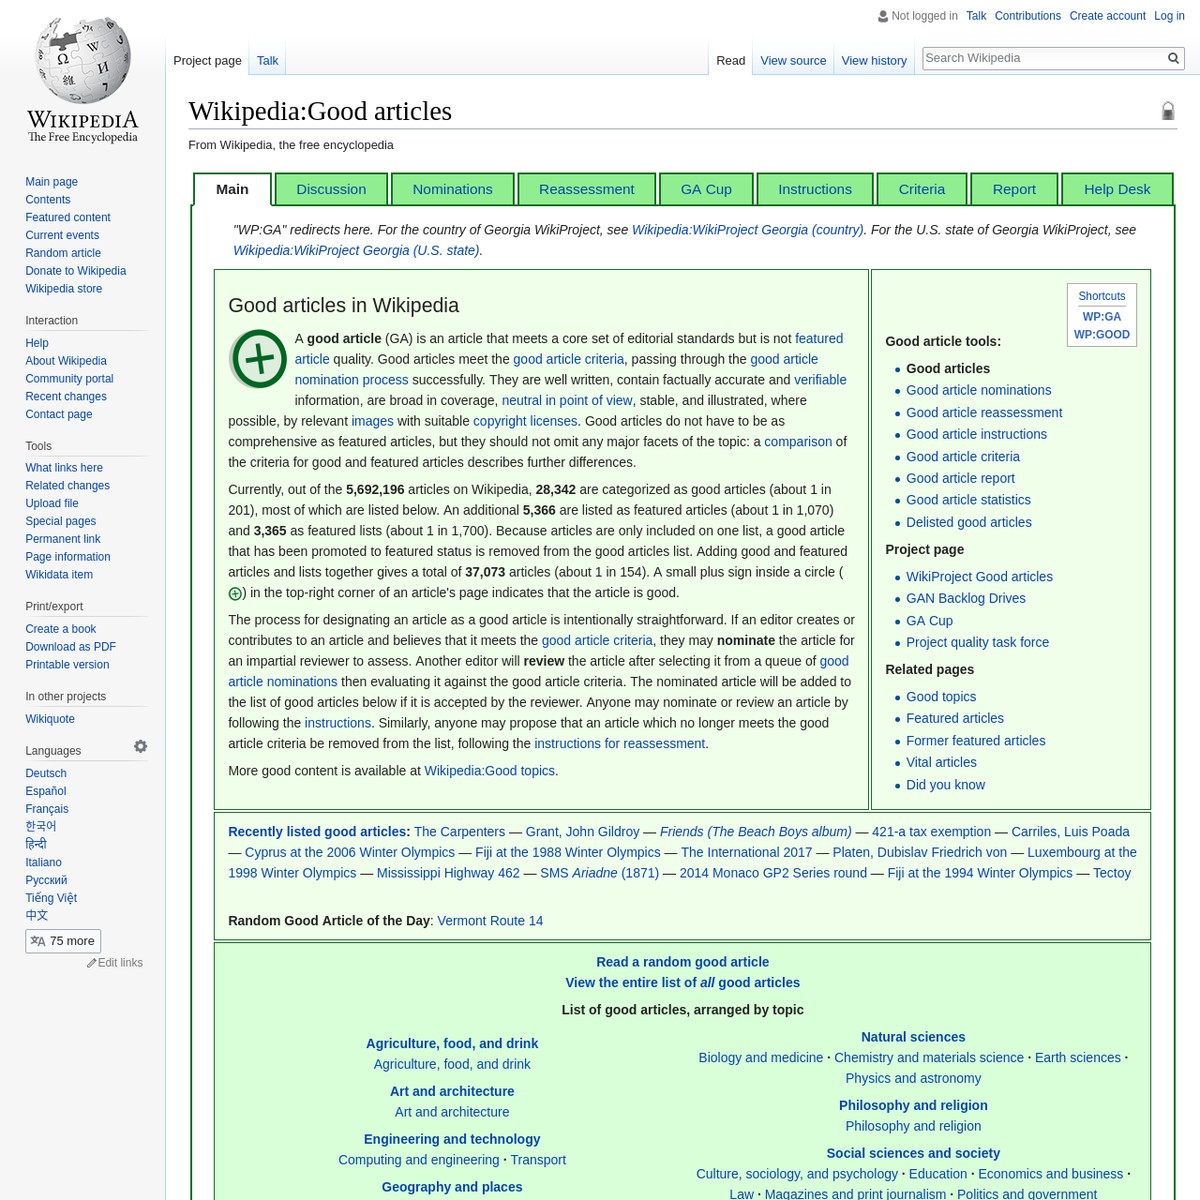
Task: Click the small inline green plus icon
Action: pyautogui.click(x=235, y=594)
